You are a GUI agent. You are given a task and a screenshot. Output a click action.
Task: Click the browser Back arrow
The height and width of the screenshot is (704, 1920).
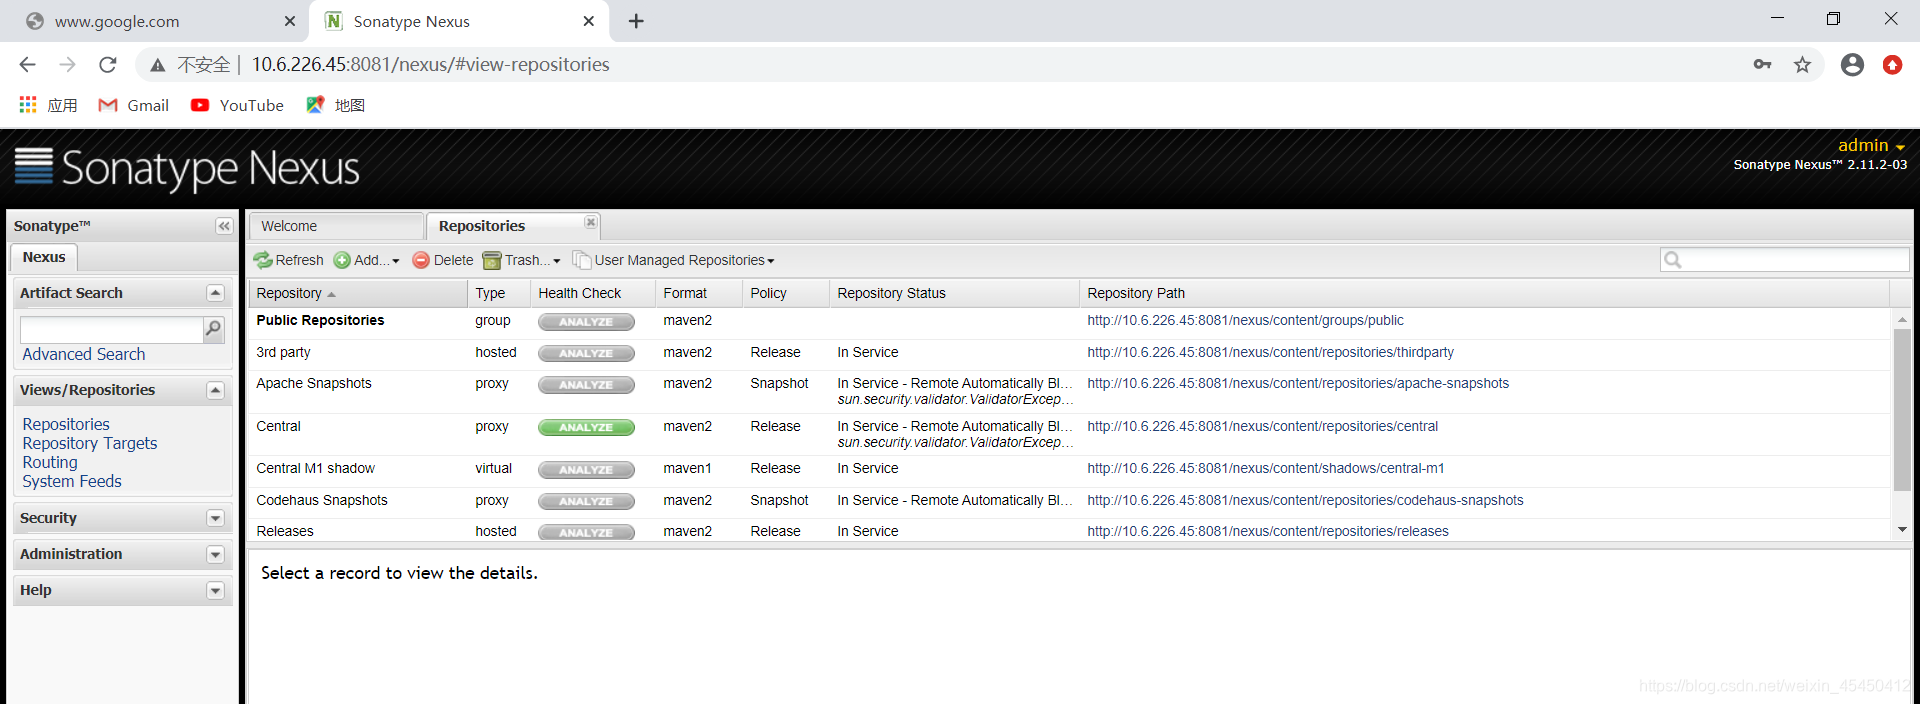[27, 65]
